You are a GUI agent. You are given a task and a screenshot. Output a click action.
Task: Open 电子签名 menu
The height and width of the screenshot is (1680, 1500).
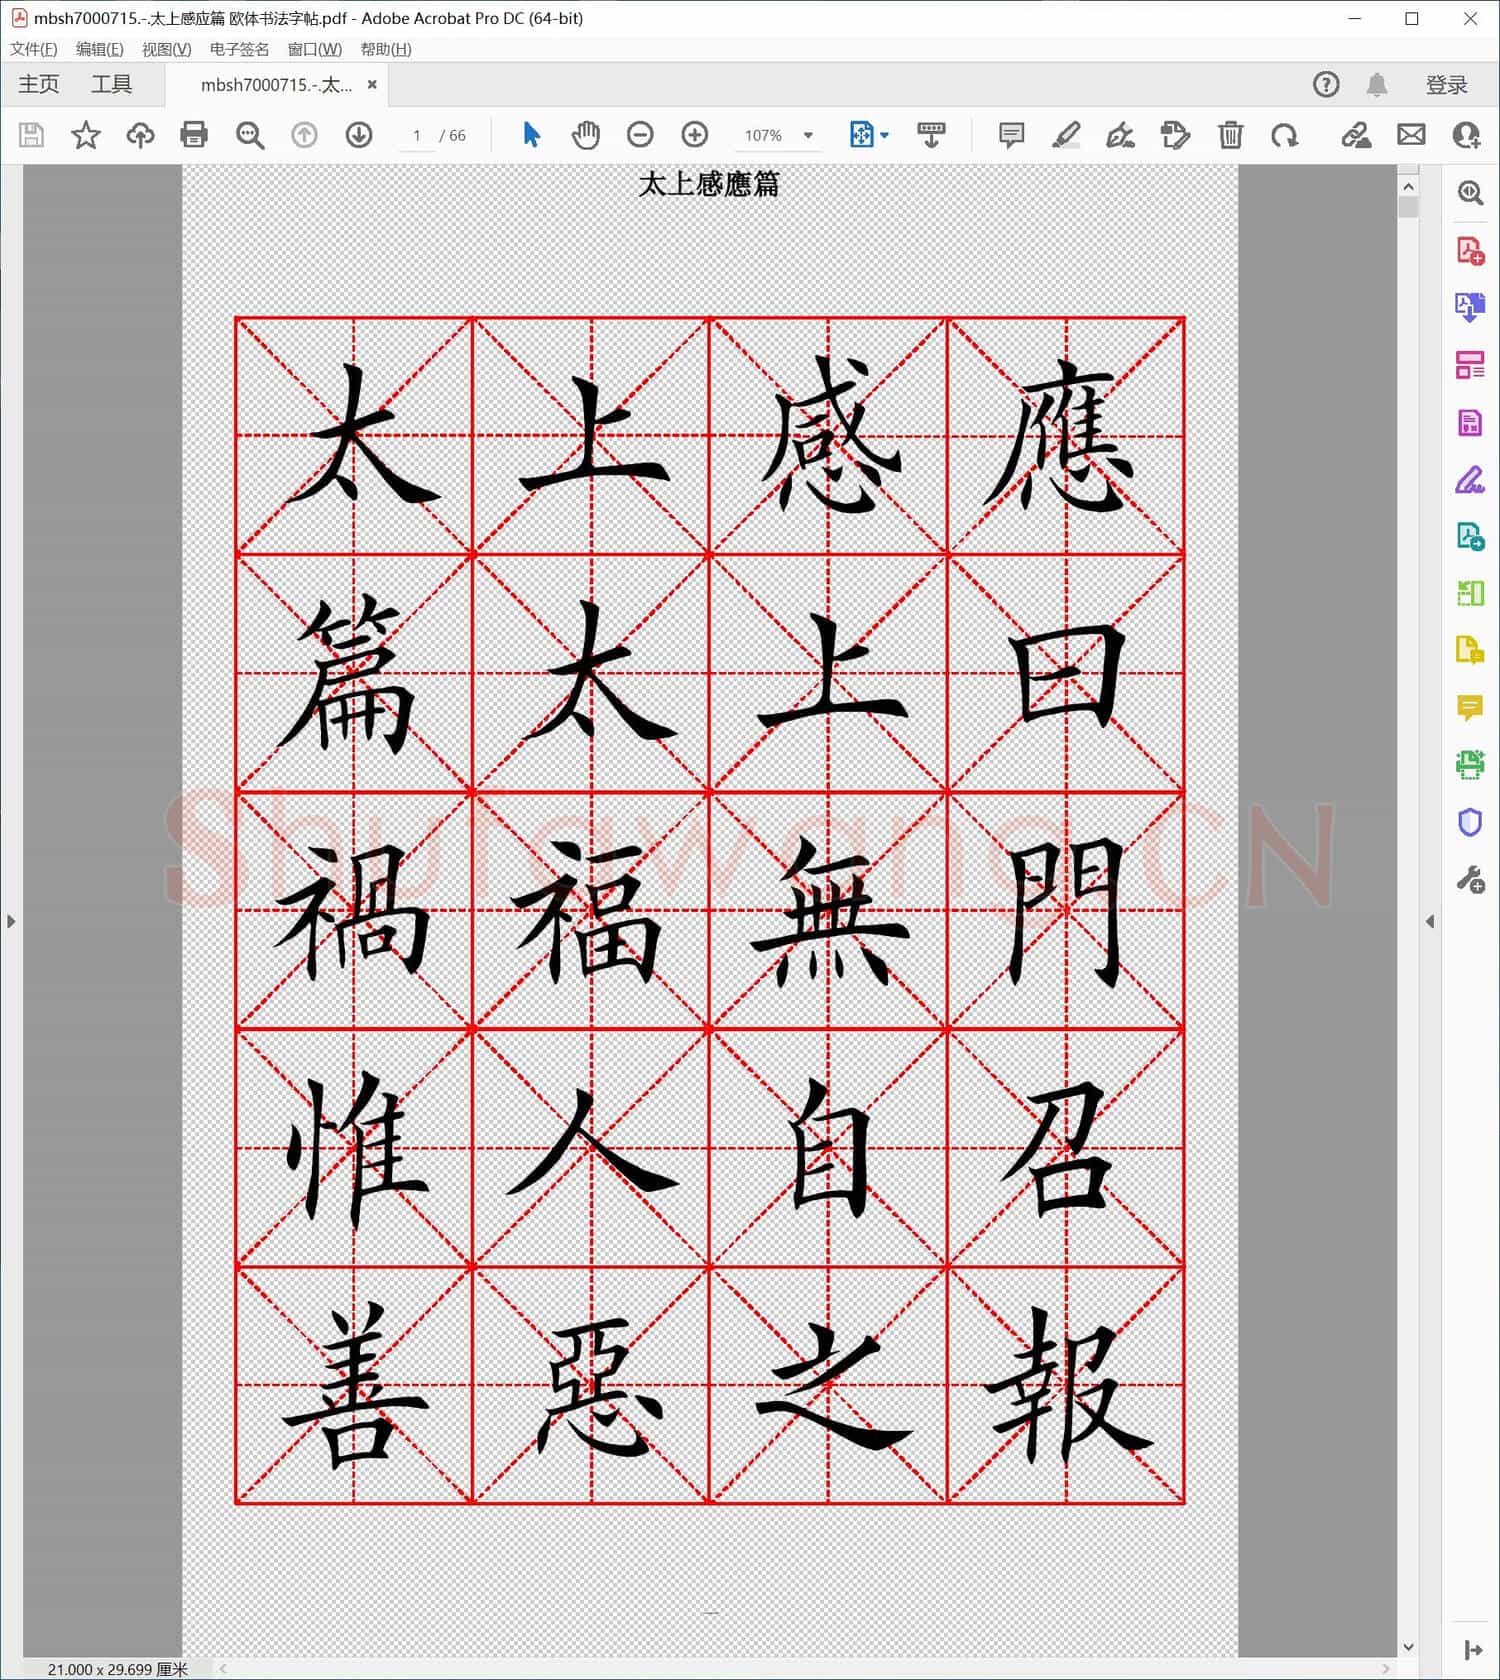click(x=239, y=49)
